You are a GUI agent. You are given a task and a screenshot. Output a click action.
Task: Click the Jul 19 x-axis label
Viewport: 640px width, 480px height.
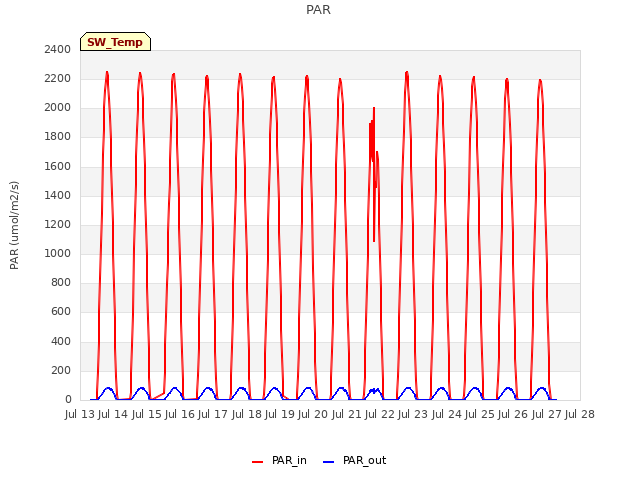(x=280, y=414)
